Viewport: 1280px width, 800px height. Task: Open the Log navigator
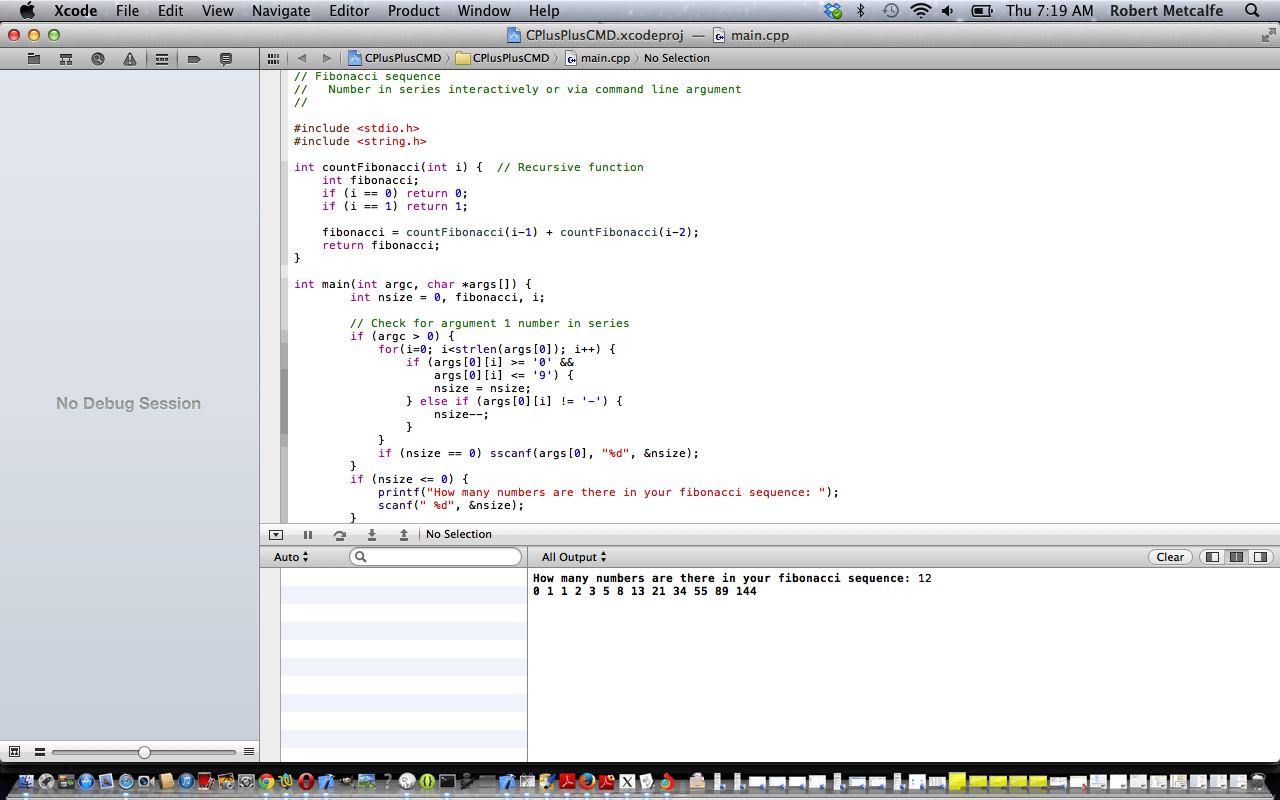tap(226, 58)
